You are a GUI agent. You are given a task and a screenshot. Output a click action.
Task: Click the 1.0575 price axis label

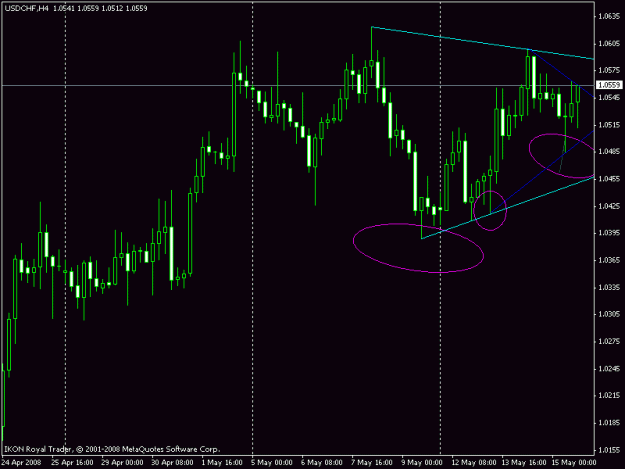(x=609, y=70)
